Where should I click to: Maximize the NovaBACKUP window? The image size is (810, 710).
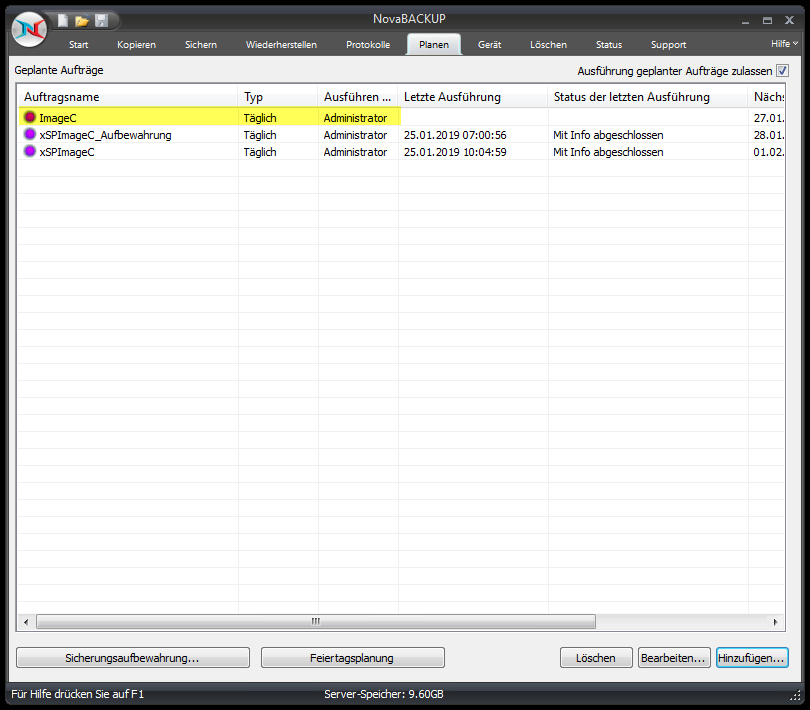tap(767, 21)
